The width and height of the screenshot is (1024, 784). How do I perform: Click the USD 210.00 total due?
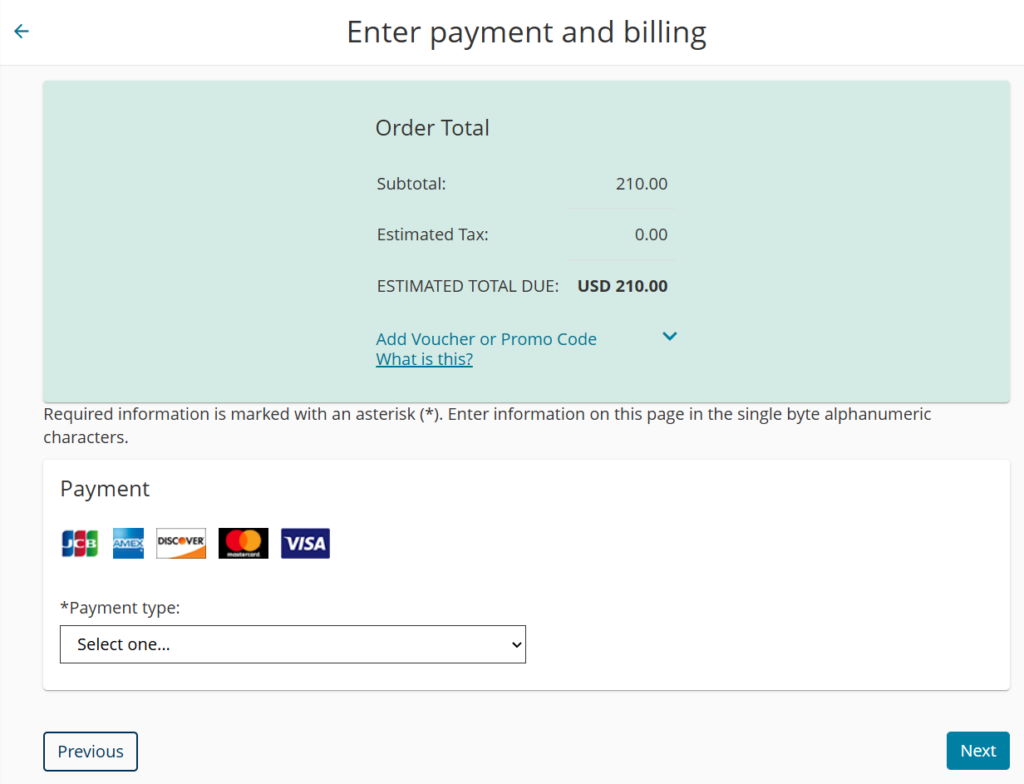[x=622, y=286]
